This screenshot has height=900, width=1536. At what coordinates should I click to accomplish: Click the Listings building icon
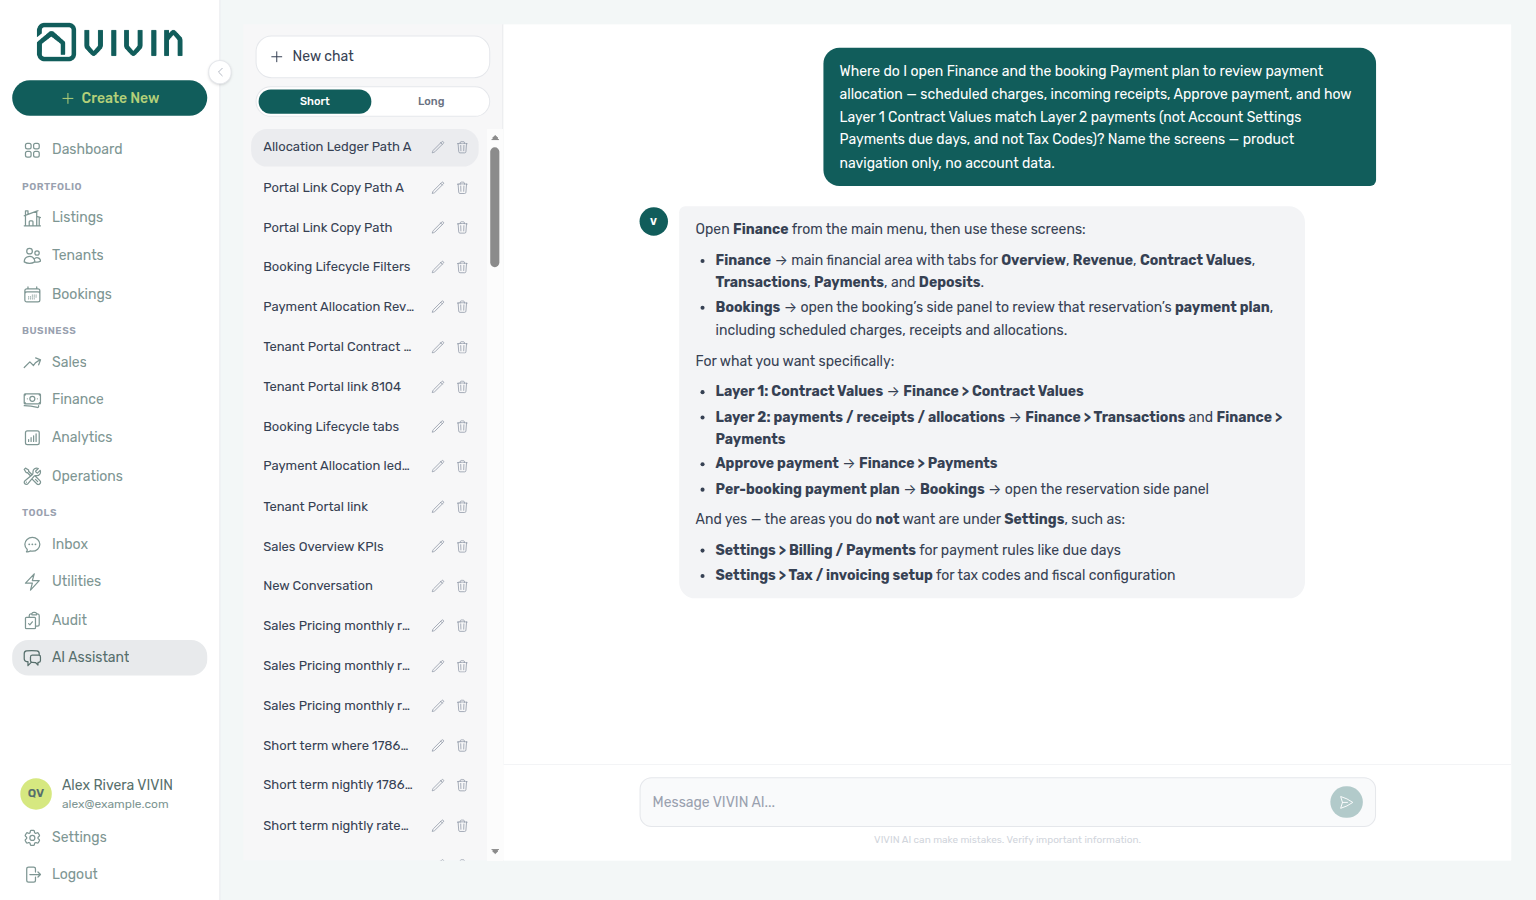coord(32,218)
